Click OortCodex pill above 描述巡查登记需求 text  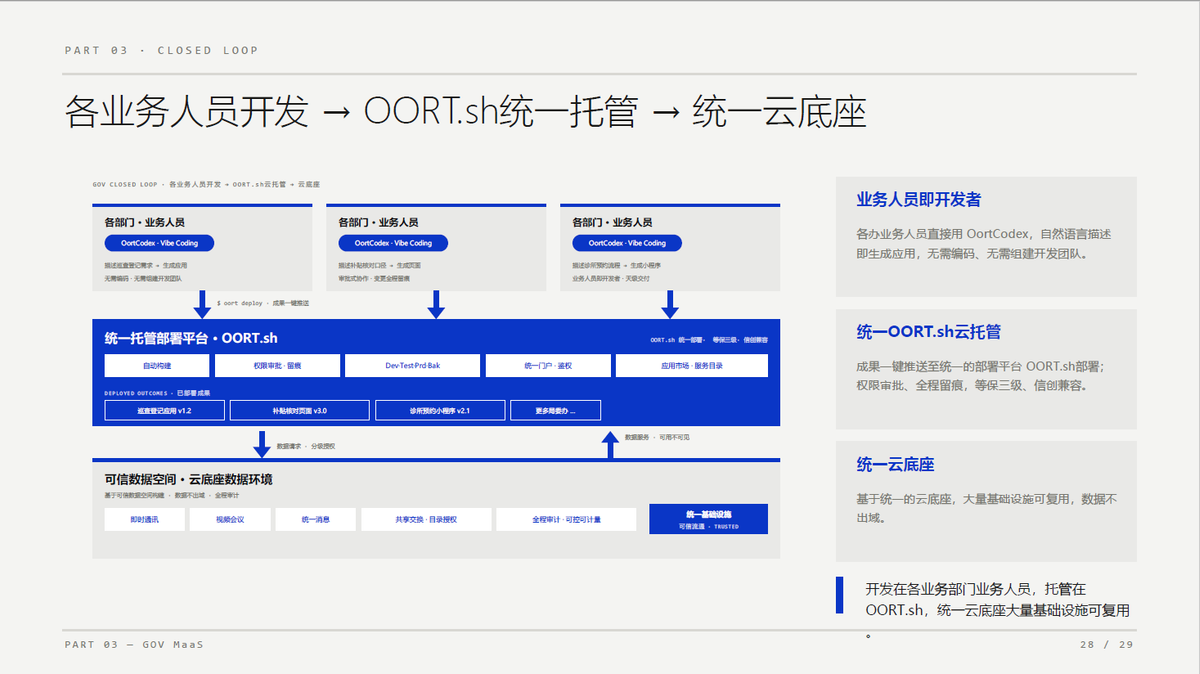click(x=159, y=243)
